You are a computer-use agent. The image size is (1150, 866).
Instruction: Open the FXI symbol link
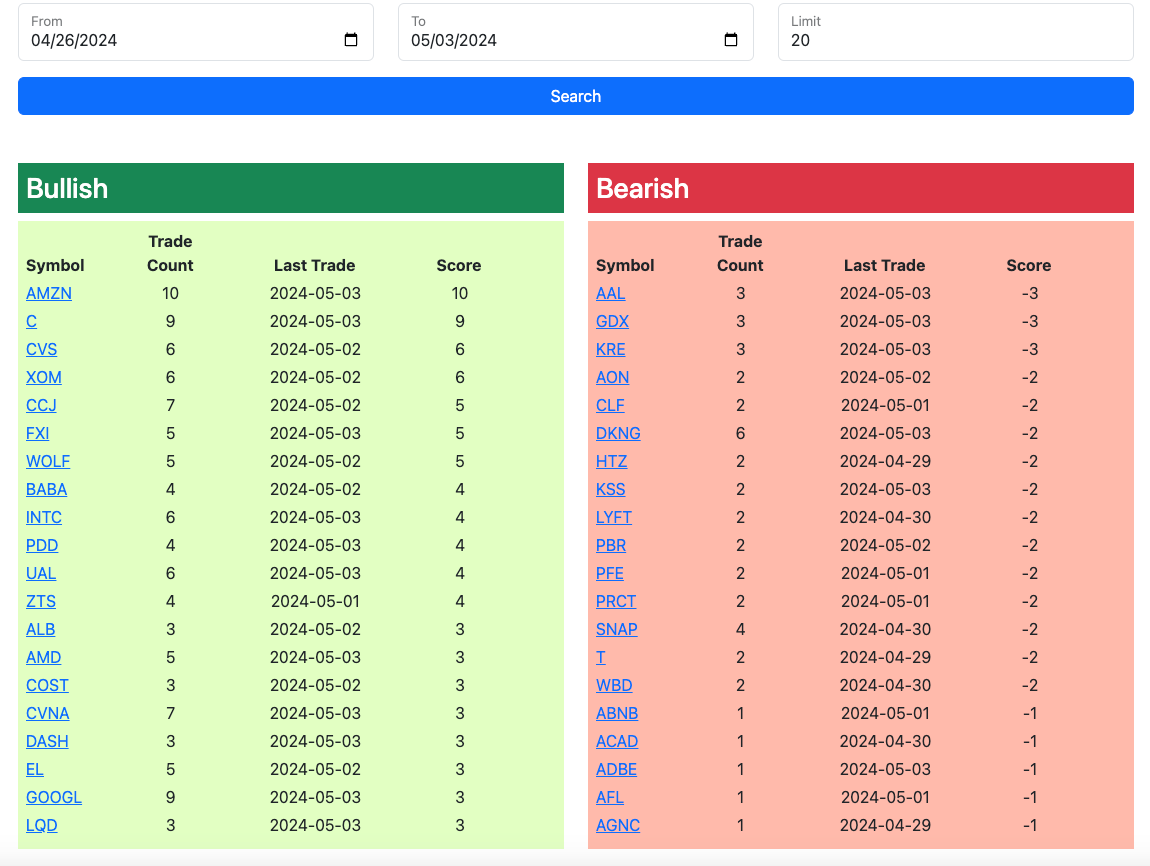click(37, 433)
